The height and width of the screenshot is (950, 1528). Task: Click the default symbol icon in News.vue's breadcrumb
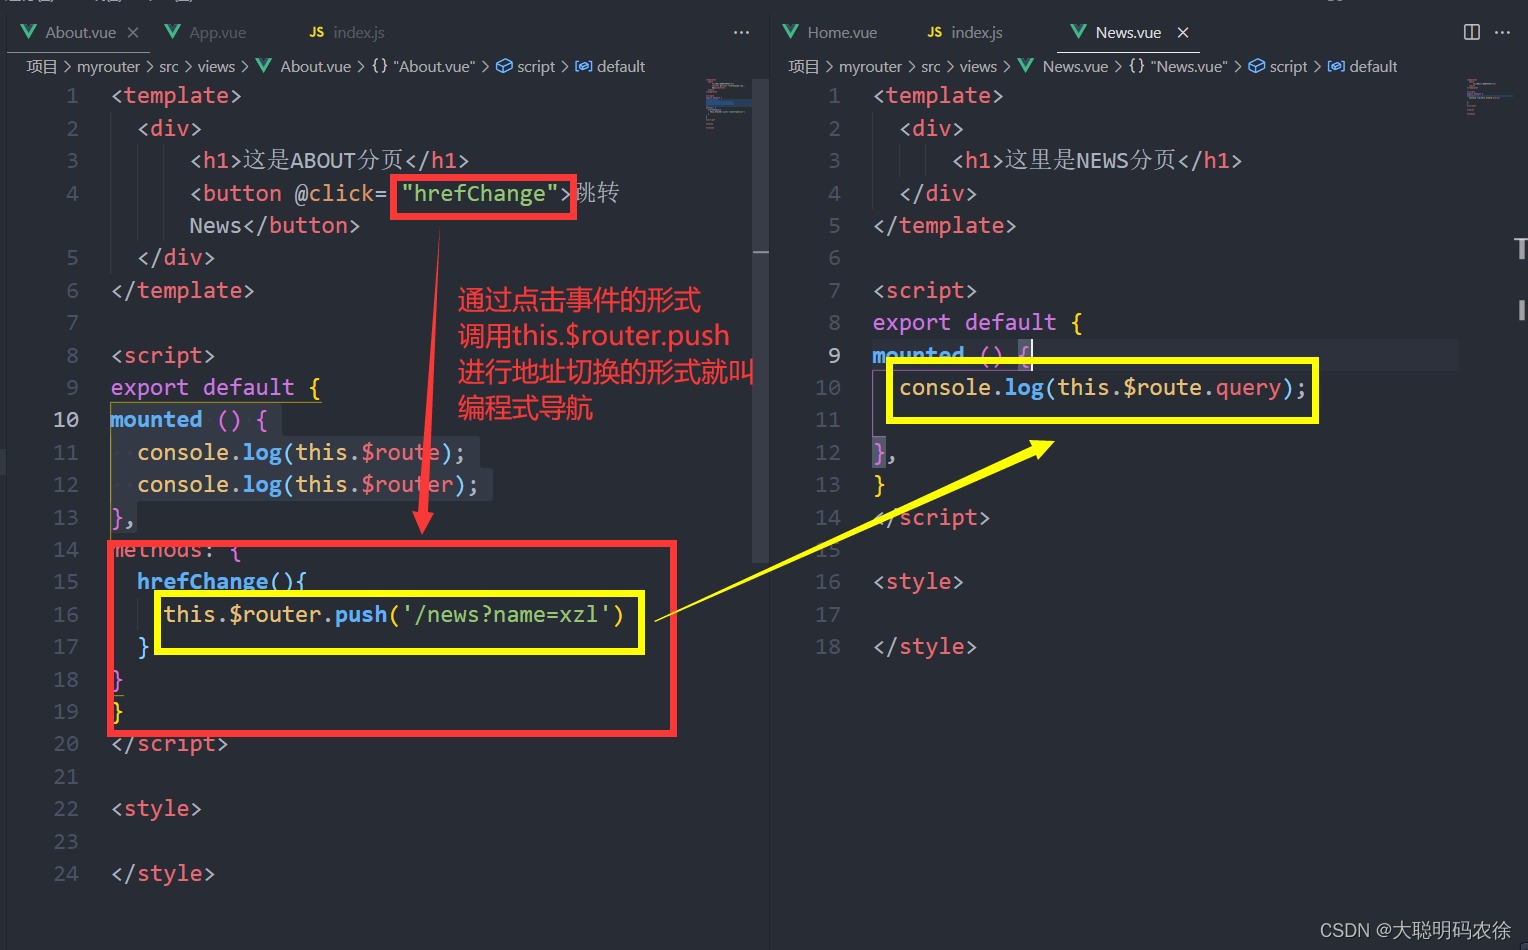pos(1336,66)
